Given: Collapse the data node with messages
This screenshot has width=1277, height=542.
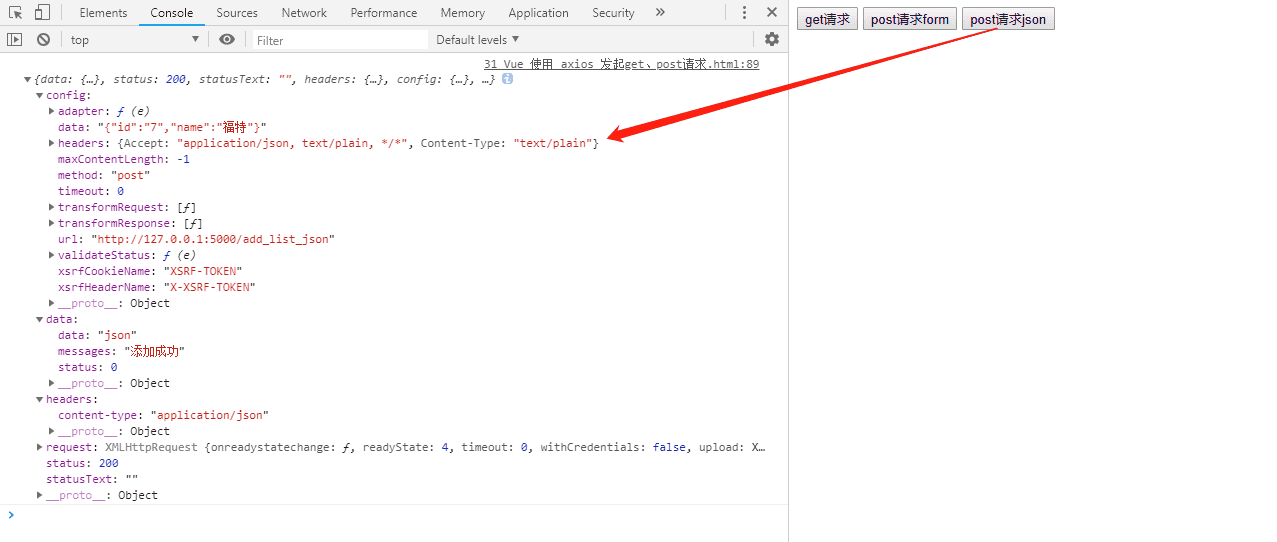Looking at the screenshot, I should (40, 319).
